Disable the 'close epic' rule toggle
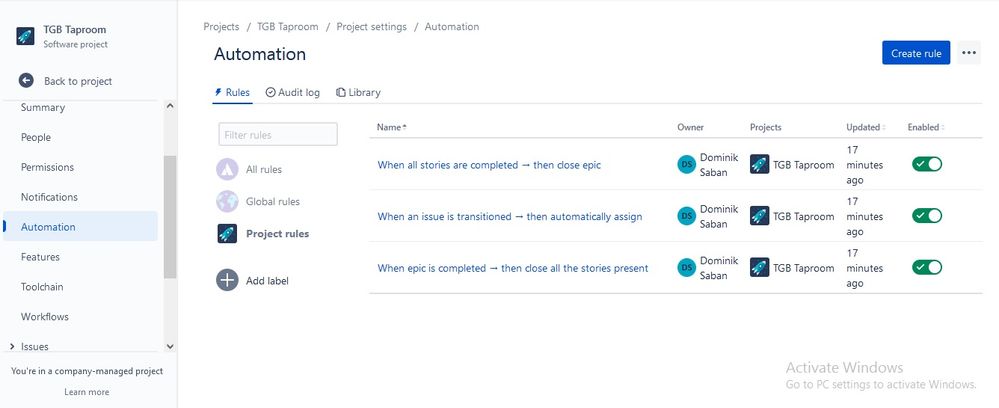Viewport: 999px width, 408px height. click(927, 164)
